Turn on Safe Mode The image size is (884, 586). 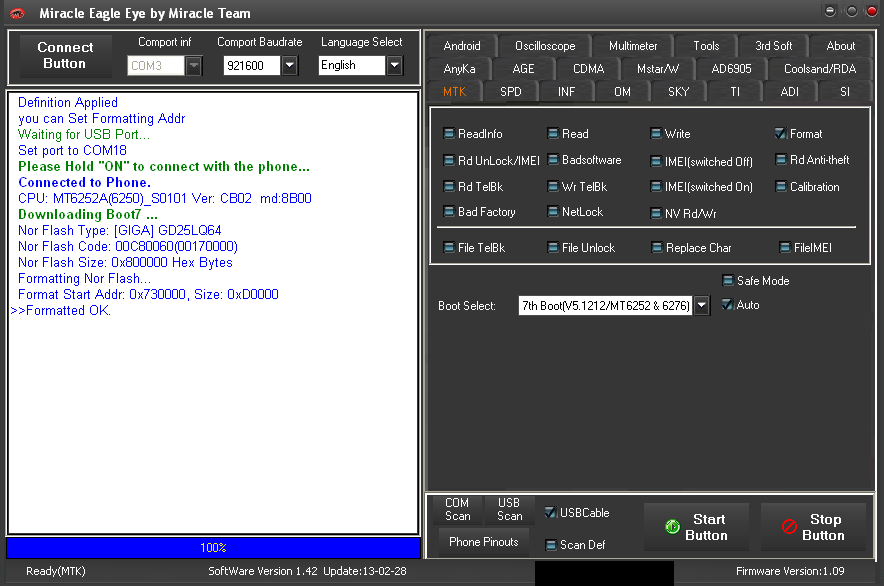tap(728, 281)
